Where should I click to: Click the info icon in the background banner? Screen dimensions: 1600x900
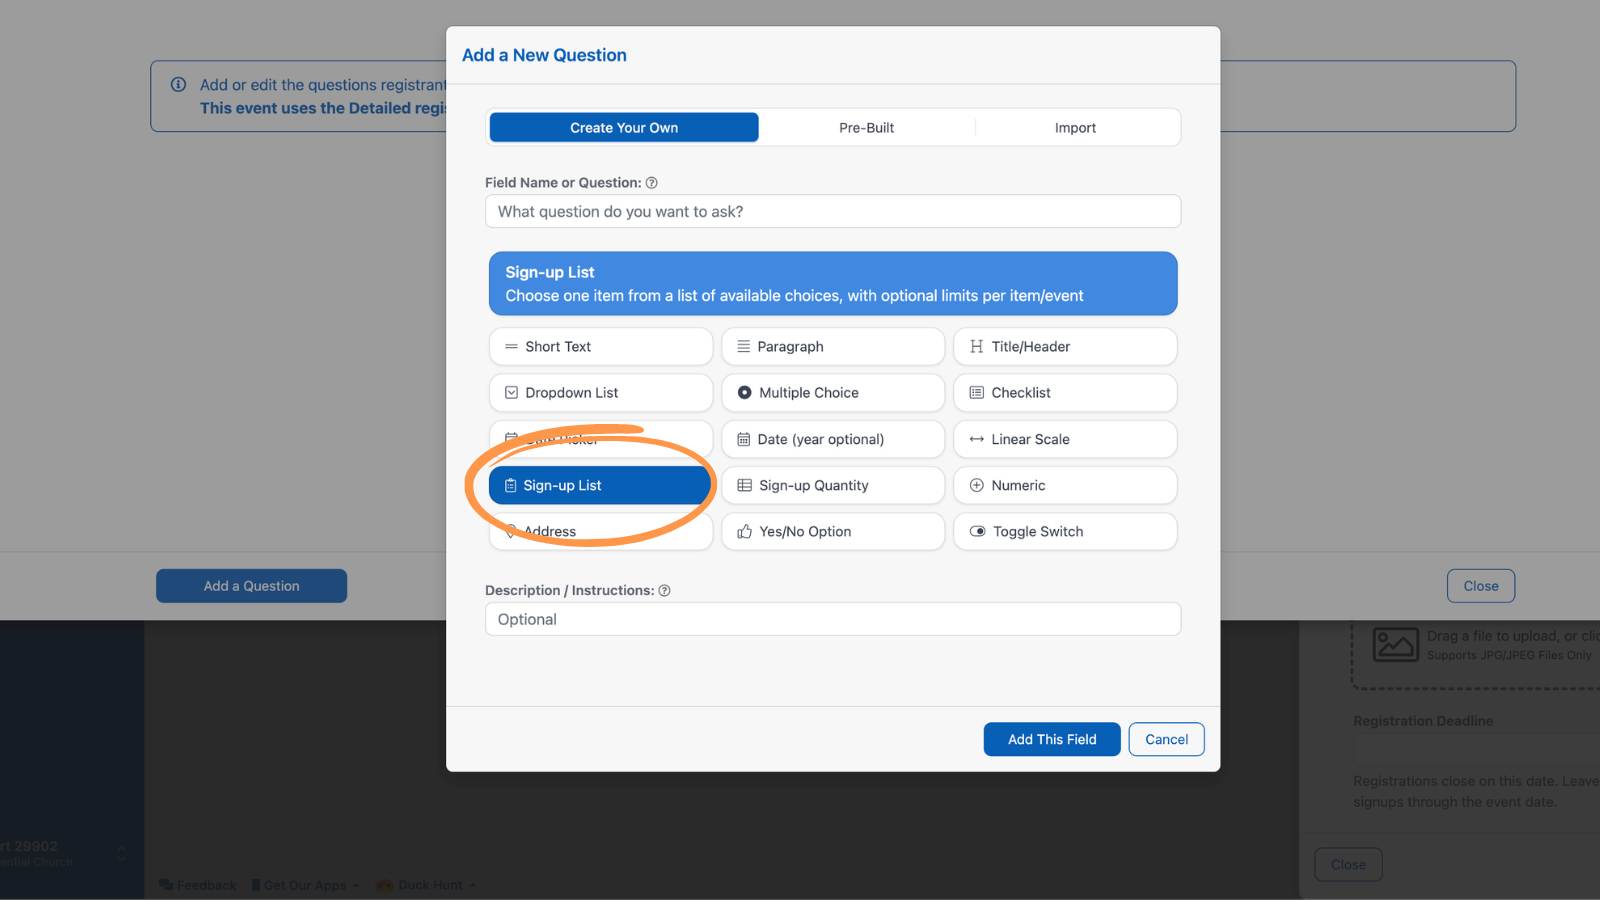178,85
